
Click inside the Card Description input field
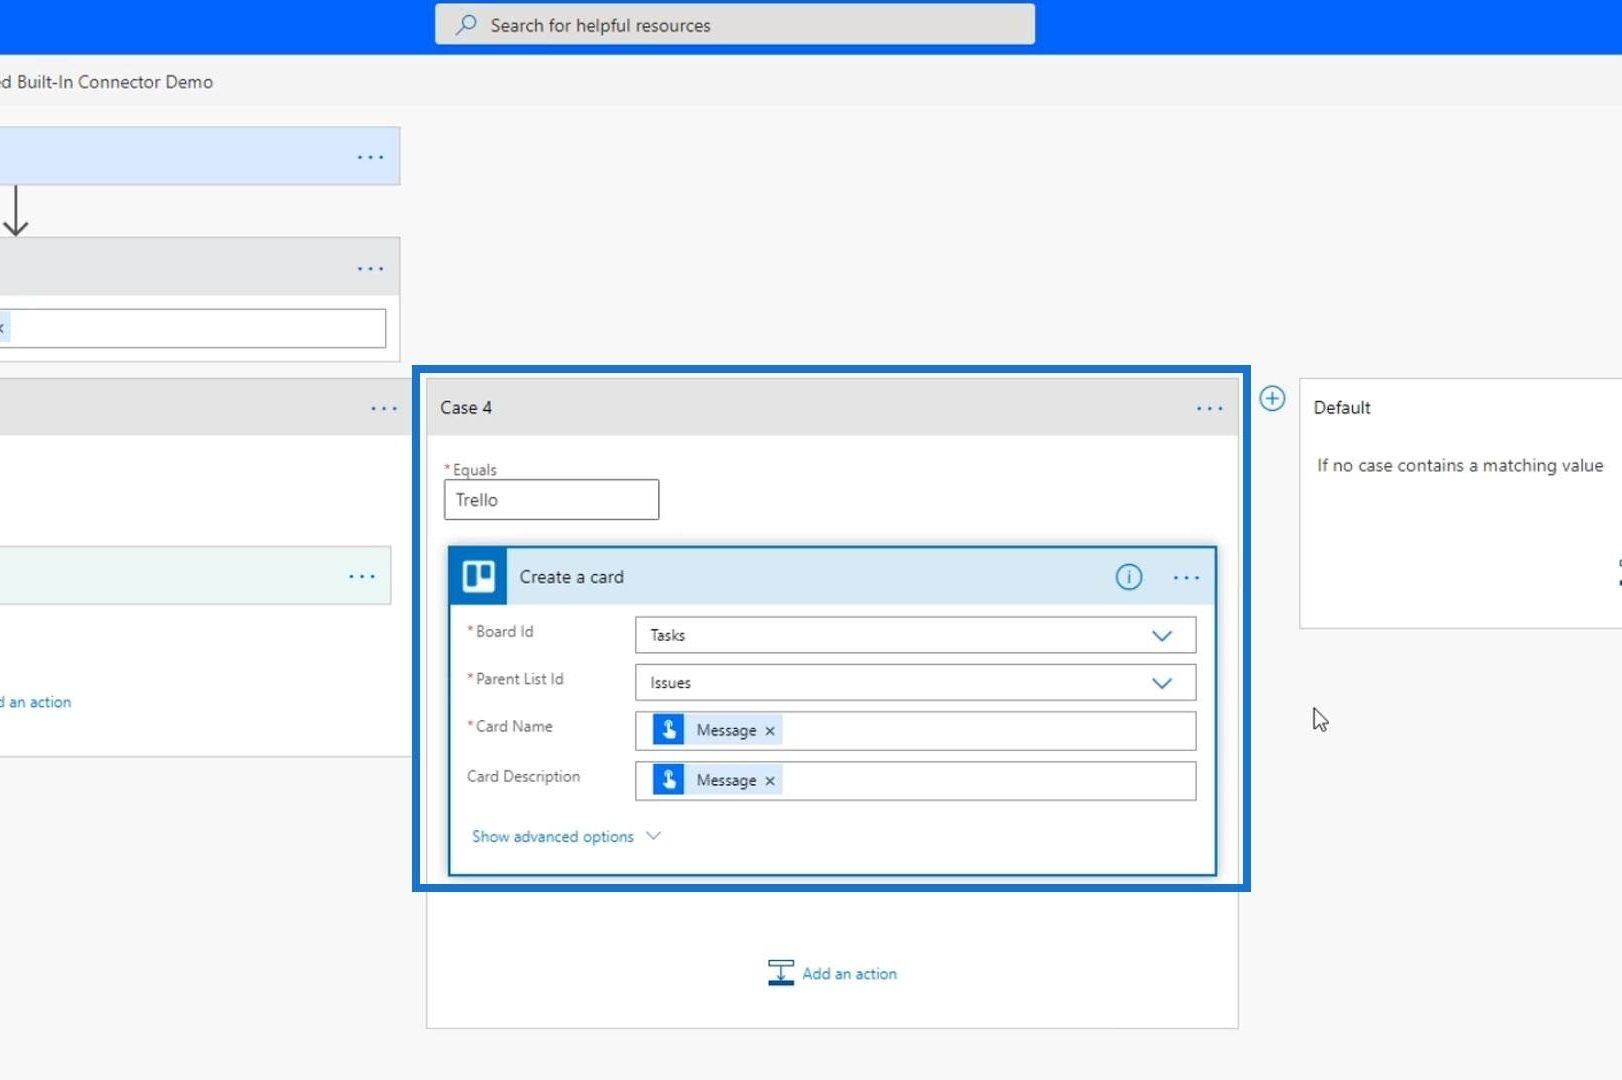915,781
